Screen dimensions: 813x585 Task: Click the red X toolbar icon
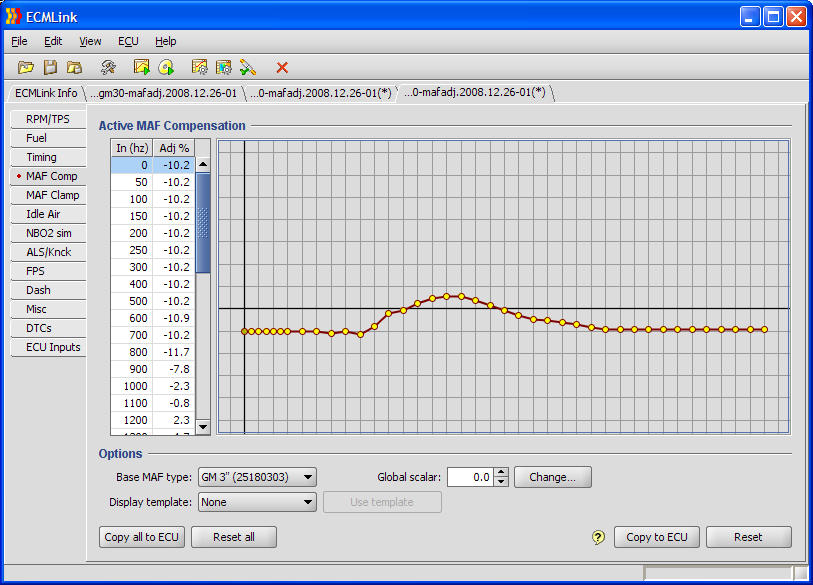tap(282, 67)
